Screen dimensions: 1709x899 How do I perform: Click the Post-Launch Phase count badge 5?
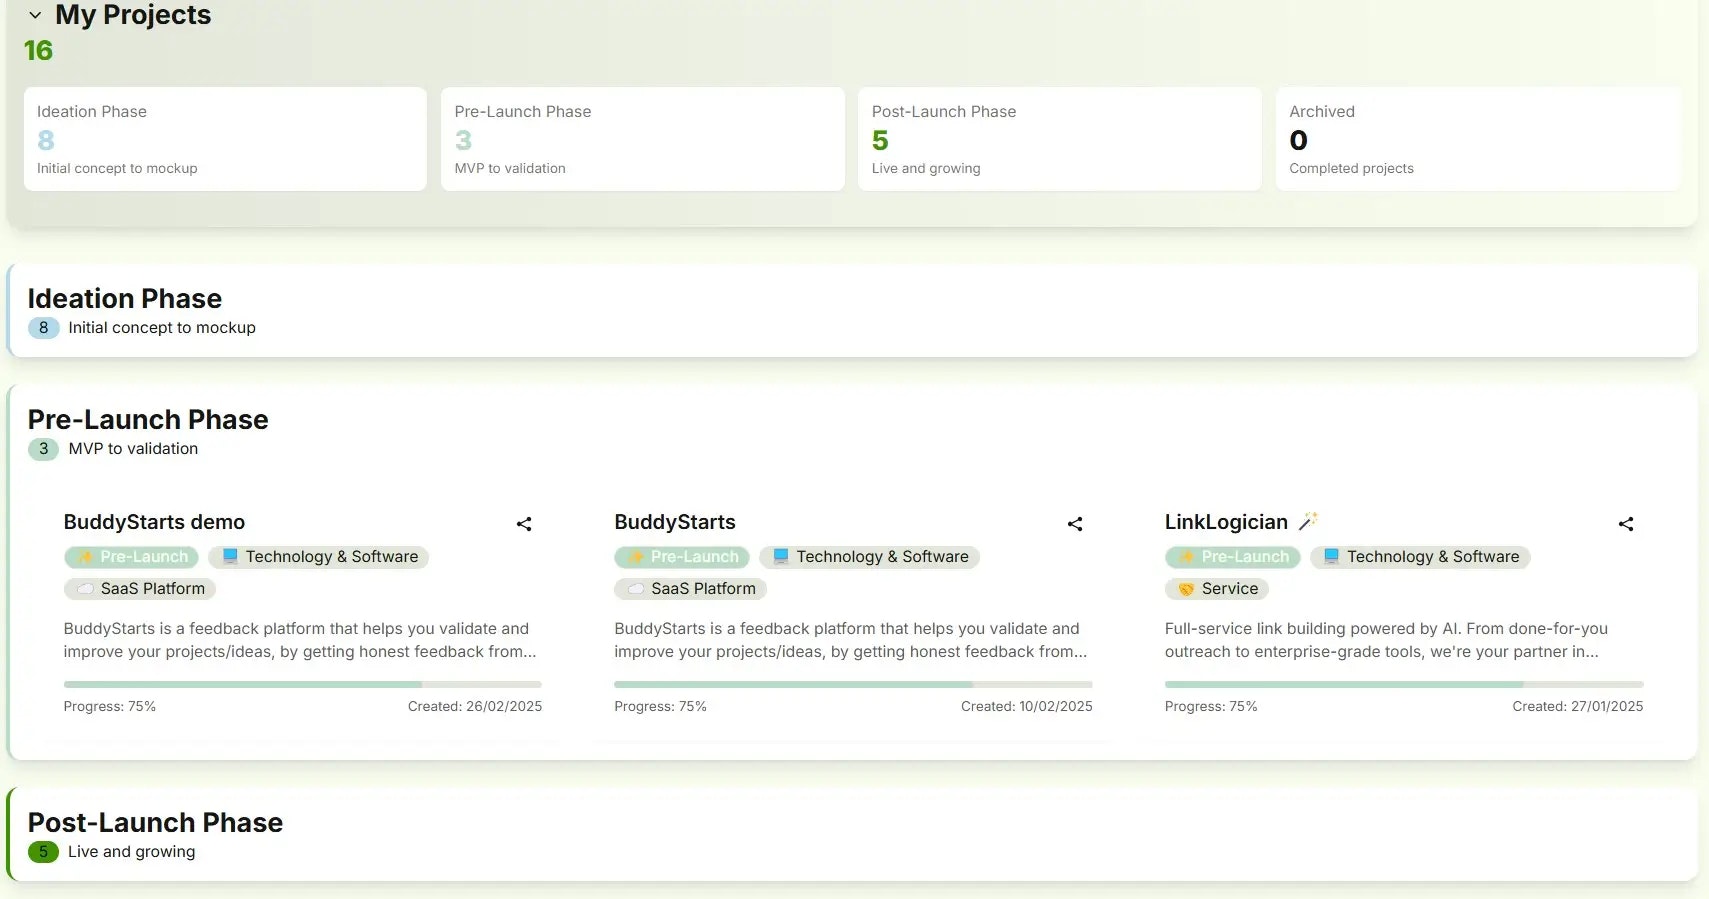point(43,852)
